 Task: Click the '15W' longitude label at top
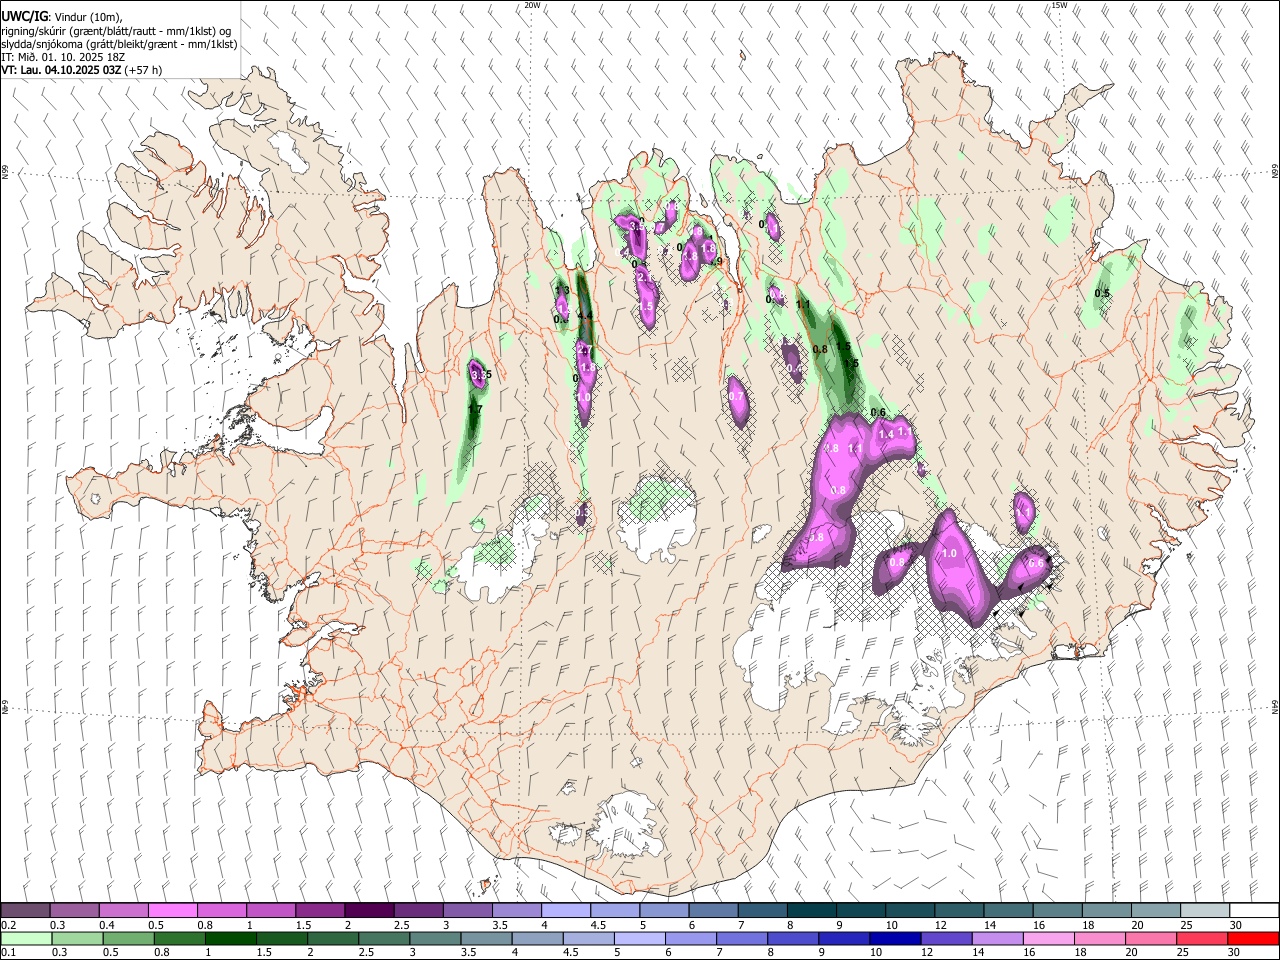1059,5
